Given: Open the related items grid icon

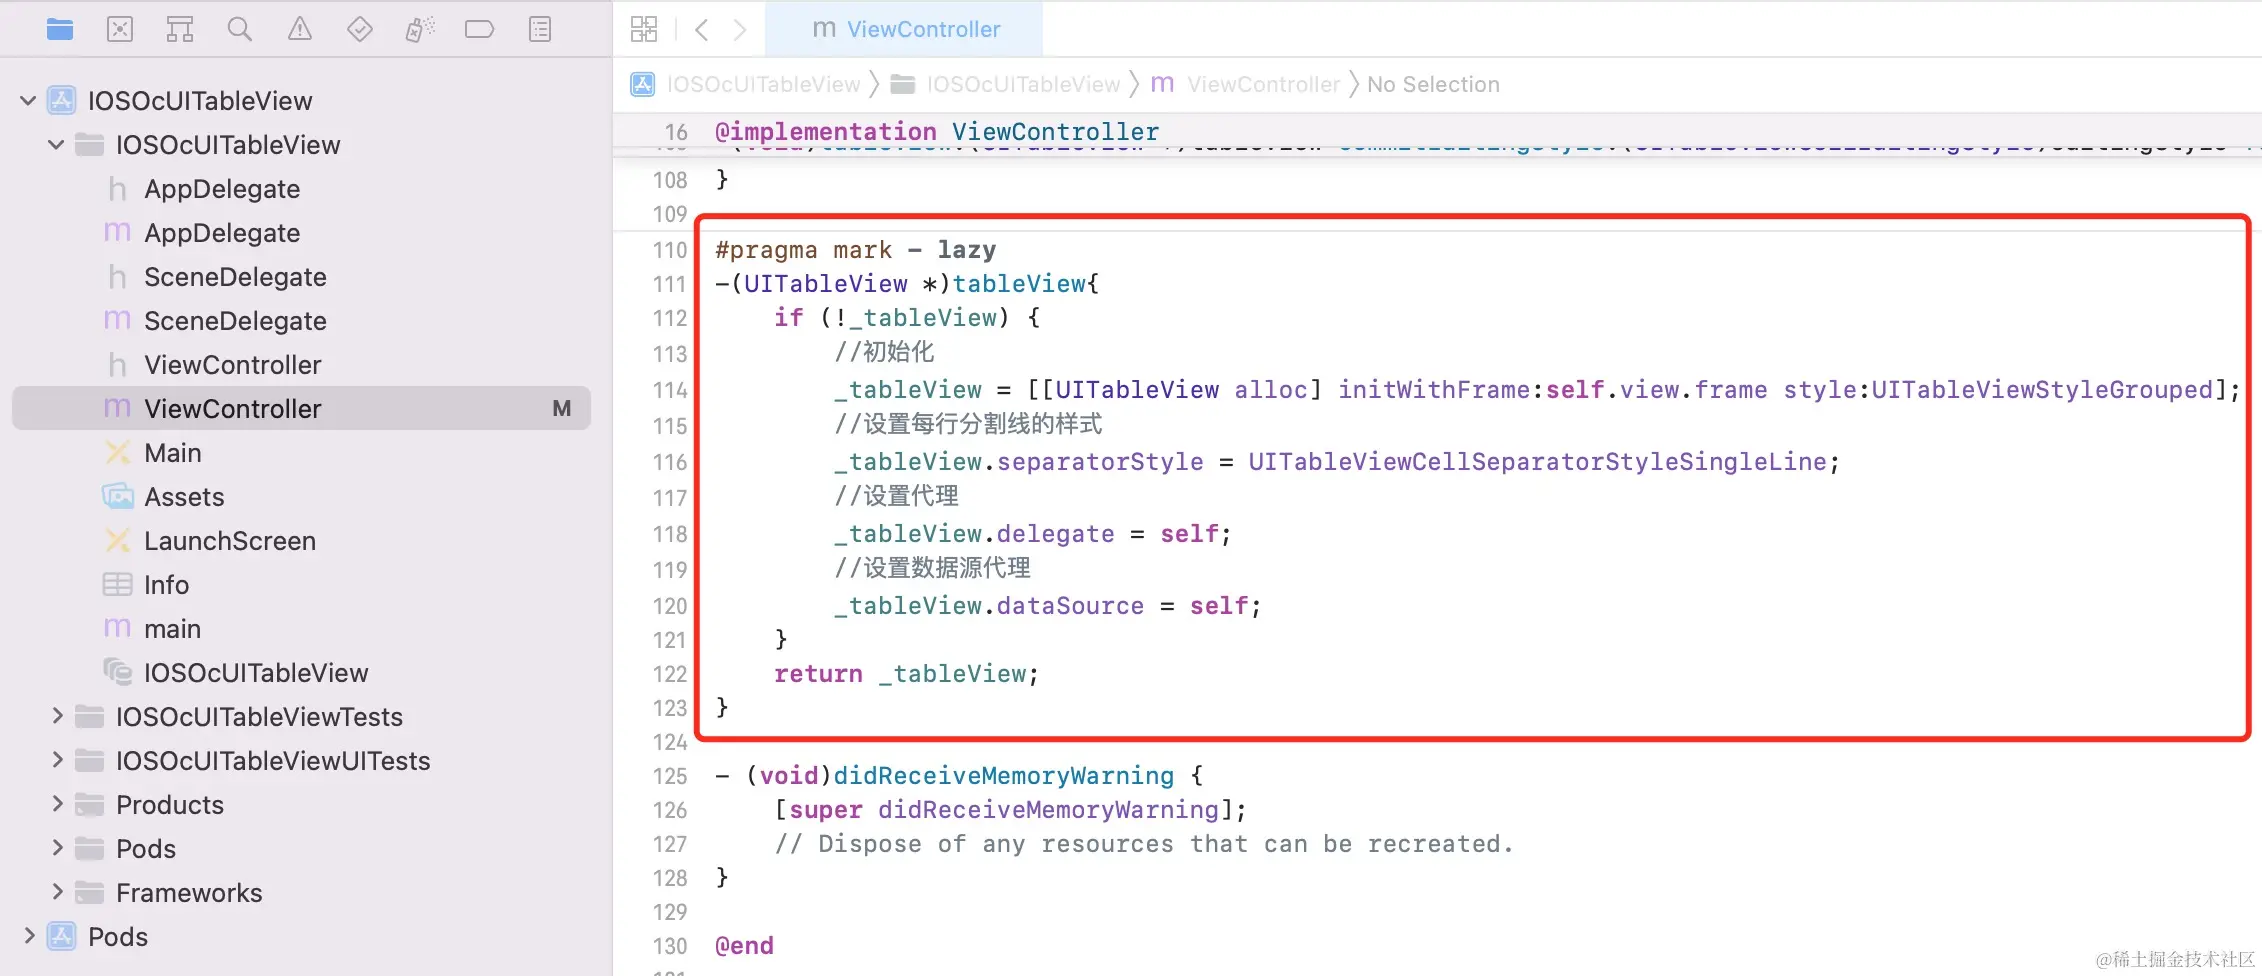Looking at the screenshot, I should (x=644, y=29).
